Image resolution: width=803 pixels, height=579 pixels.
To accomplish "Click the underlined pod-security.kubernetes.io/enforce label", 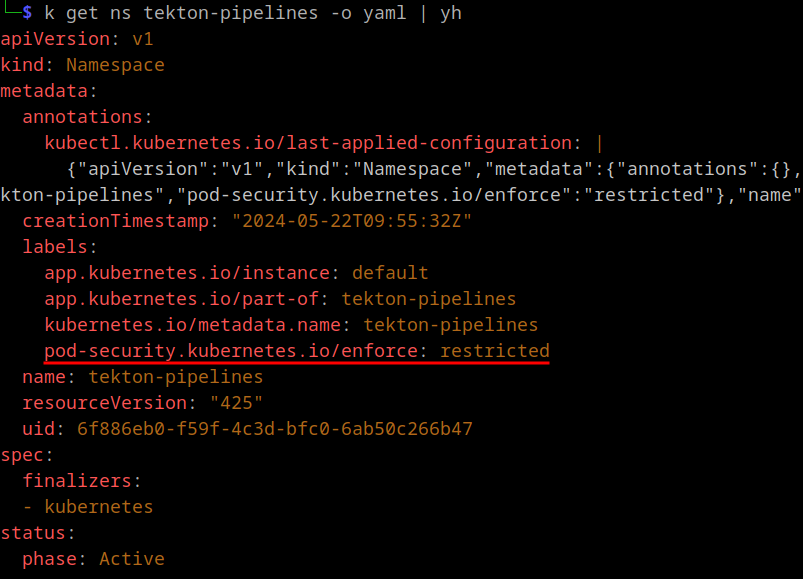I will (x=231, y=351).
